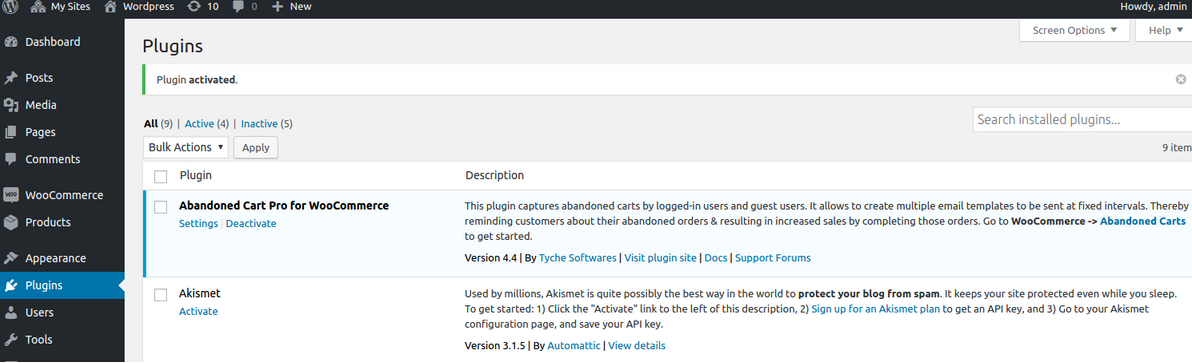
Task: Select the Pages icon in sidebar
Action: (11, 132)
